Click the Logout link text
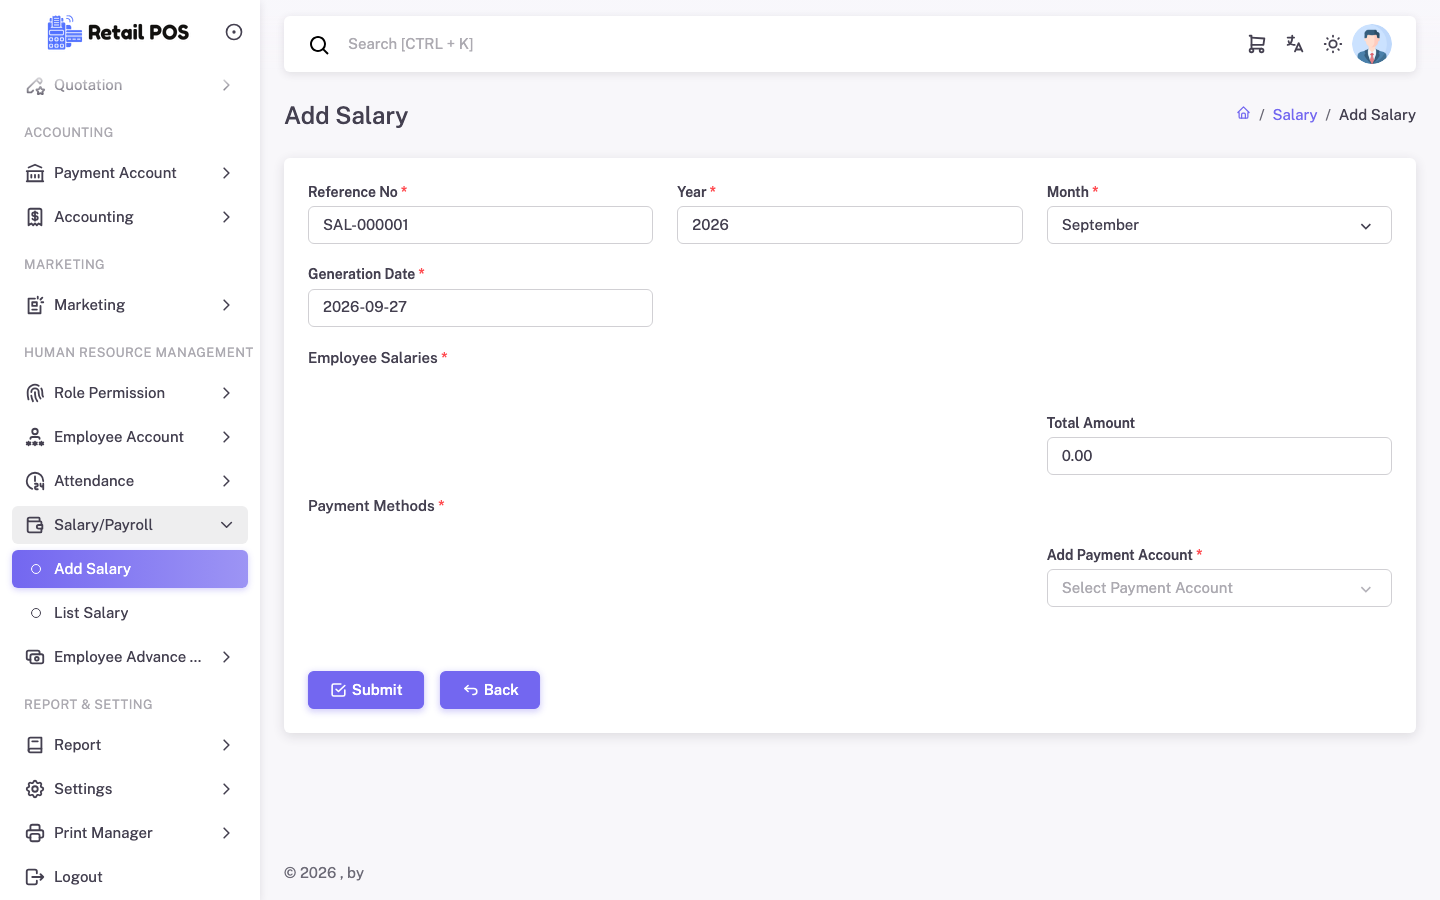The width and height of the screenshot is (1440, 900). pyautogui.click(x=78, y=877)
